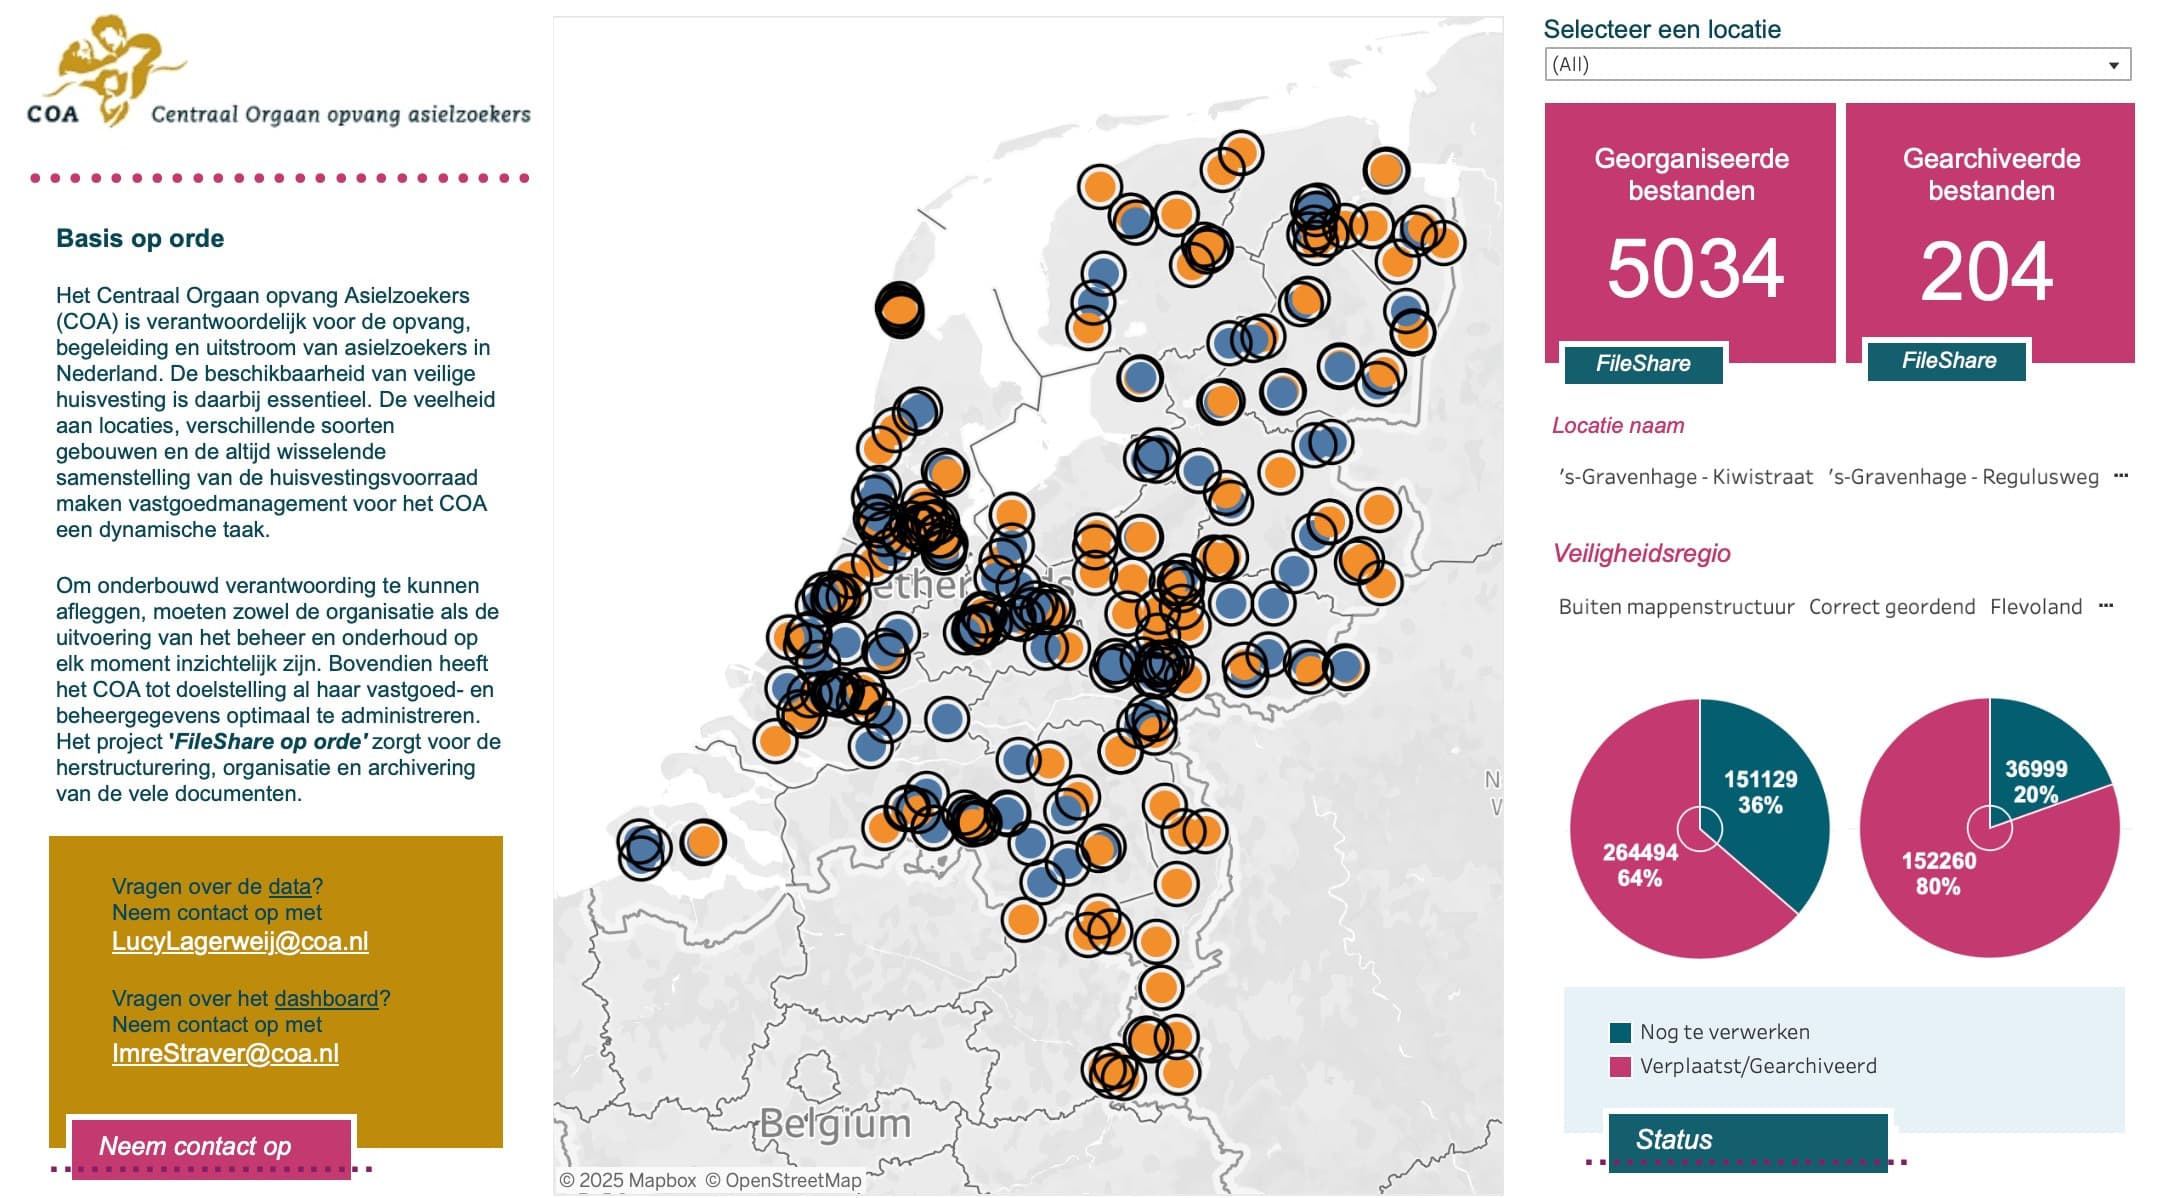The image size is (2182, 1198).
Task: Click the black-filled marker on Texel
Action: [x=899, y=310]
